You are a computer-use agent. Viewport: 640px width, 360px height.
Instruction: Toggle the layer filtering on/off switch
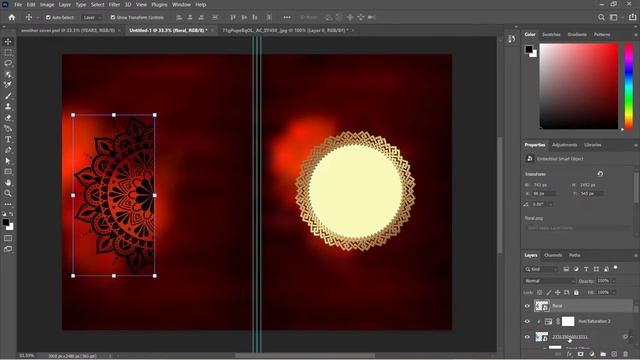(616, 268)
